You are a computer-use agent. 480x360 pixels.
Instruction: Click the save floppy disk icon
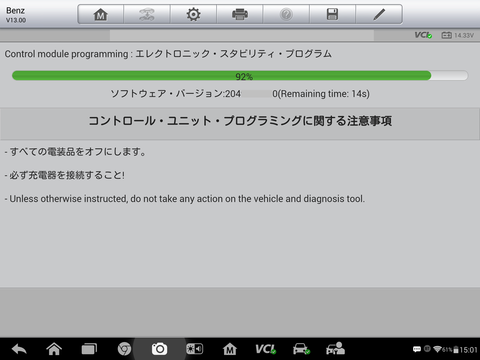click(x=332, y=14)
